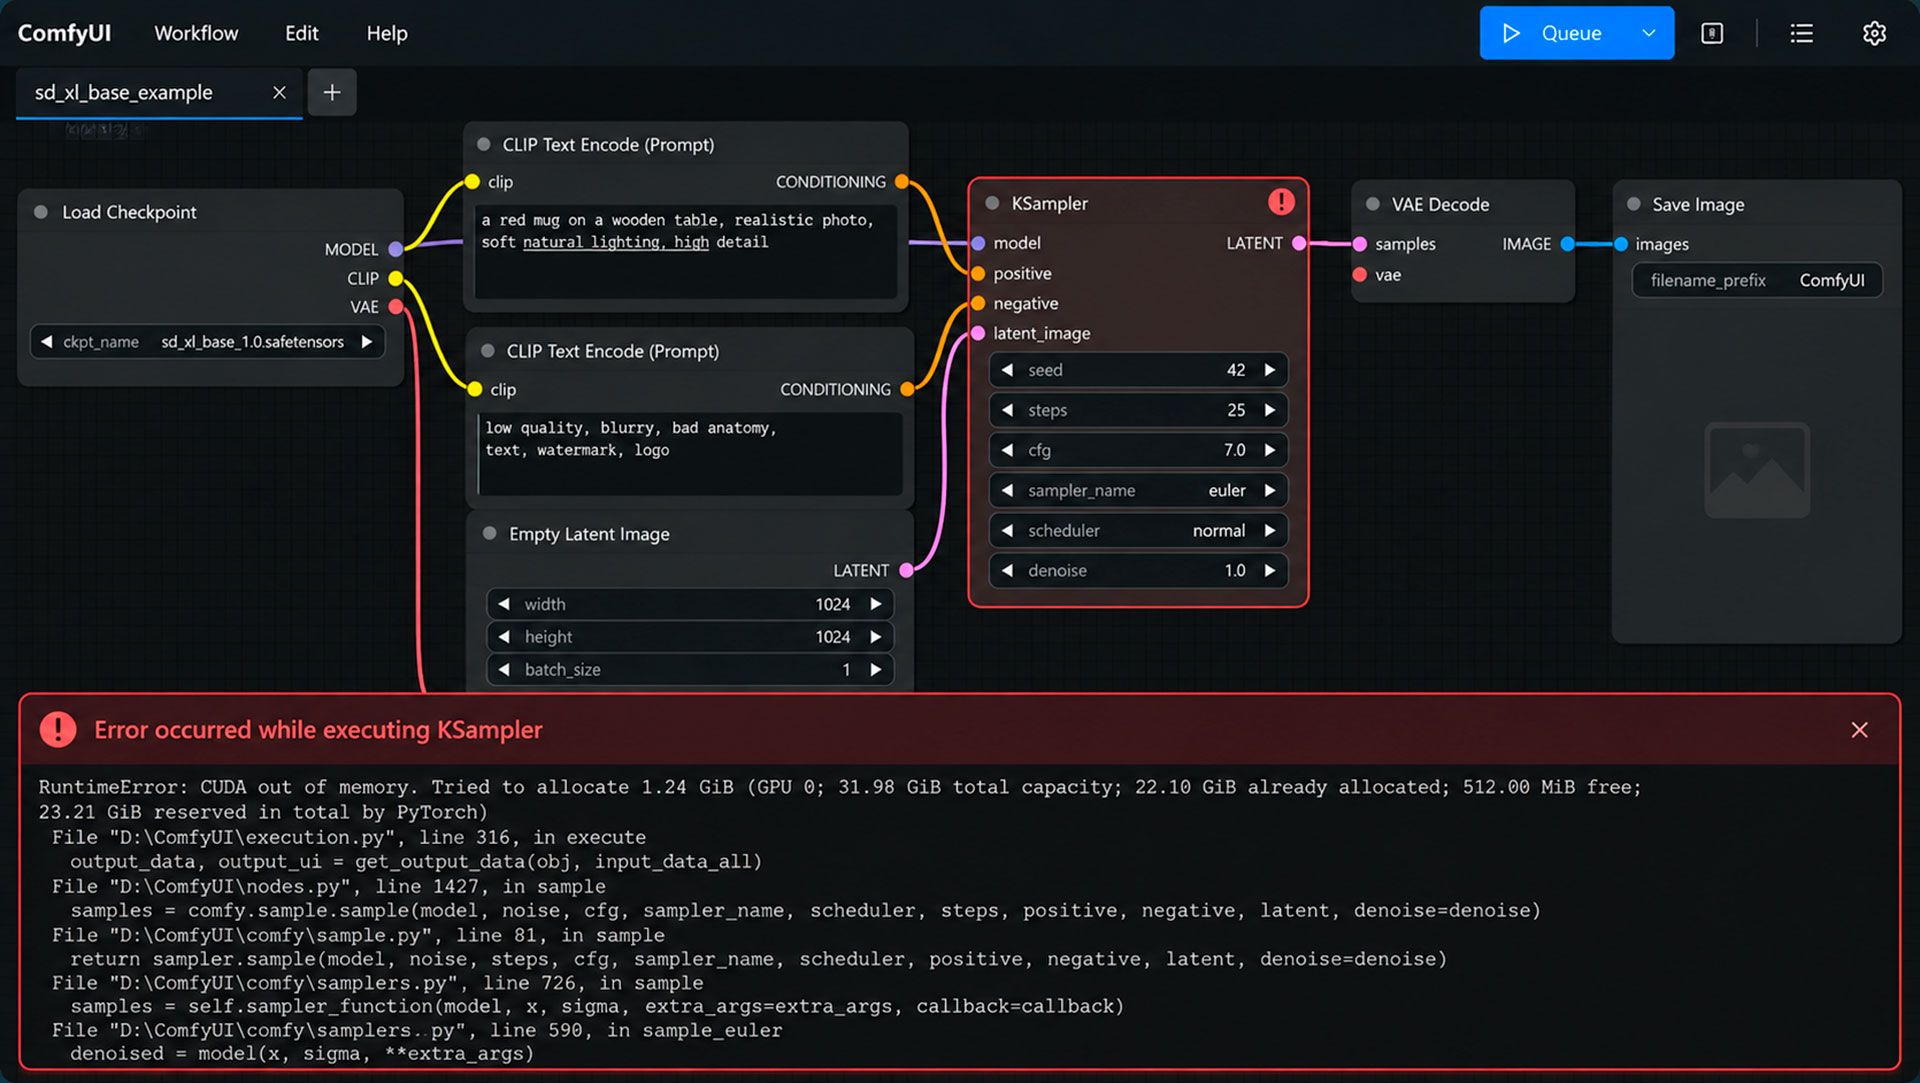Increase the cfg value

click(1270, 450)
